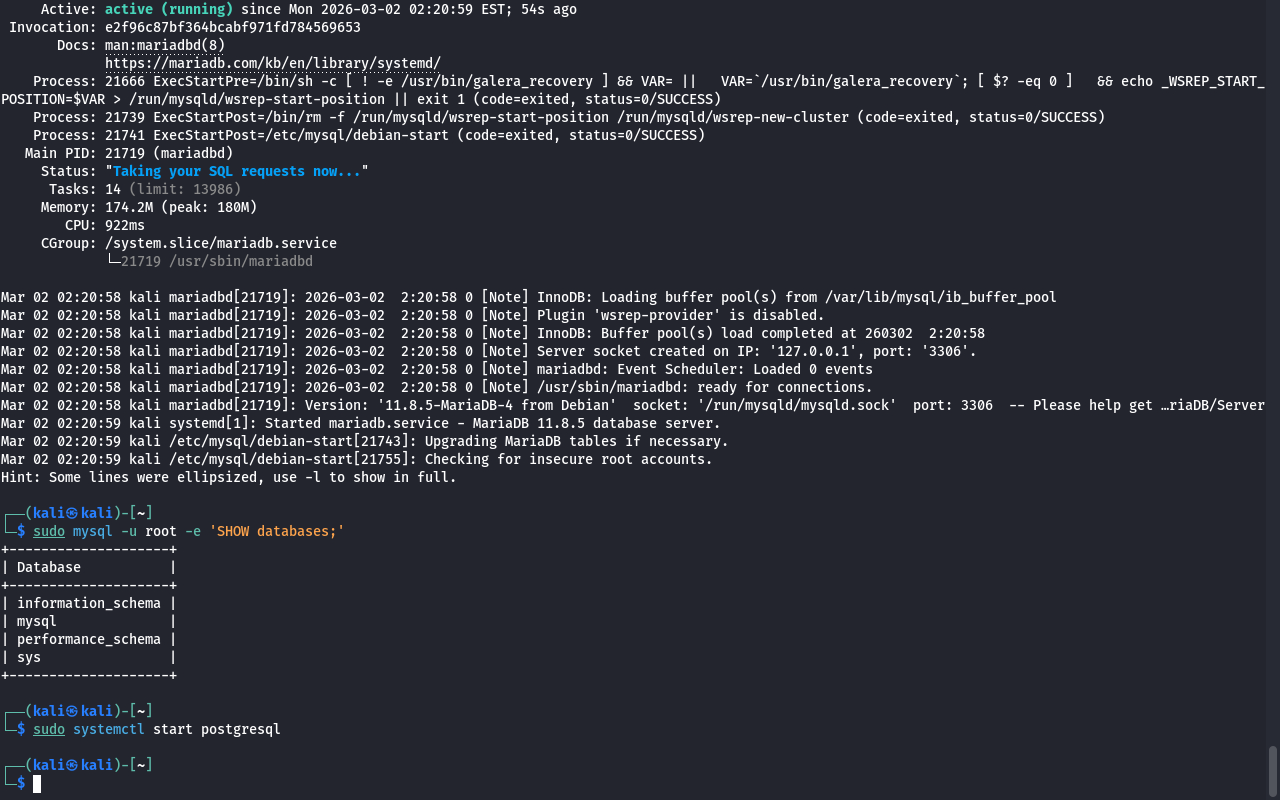The height and width of the screenshot is (800, 1280).
Task: Click the Kali ㉿ symbol in the last prompt
Action: point(72,765)
